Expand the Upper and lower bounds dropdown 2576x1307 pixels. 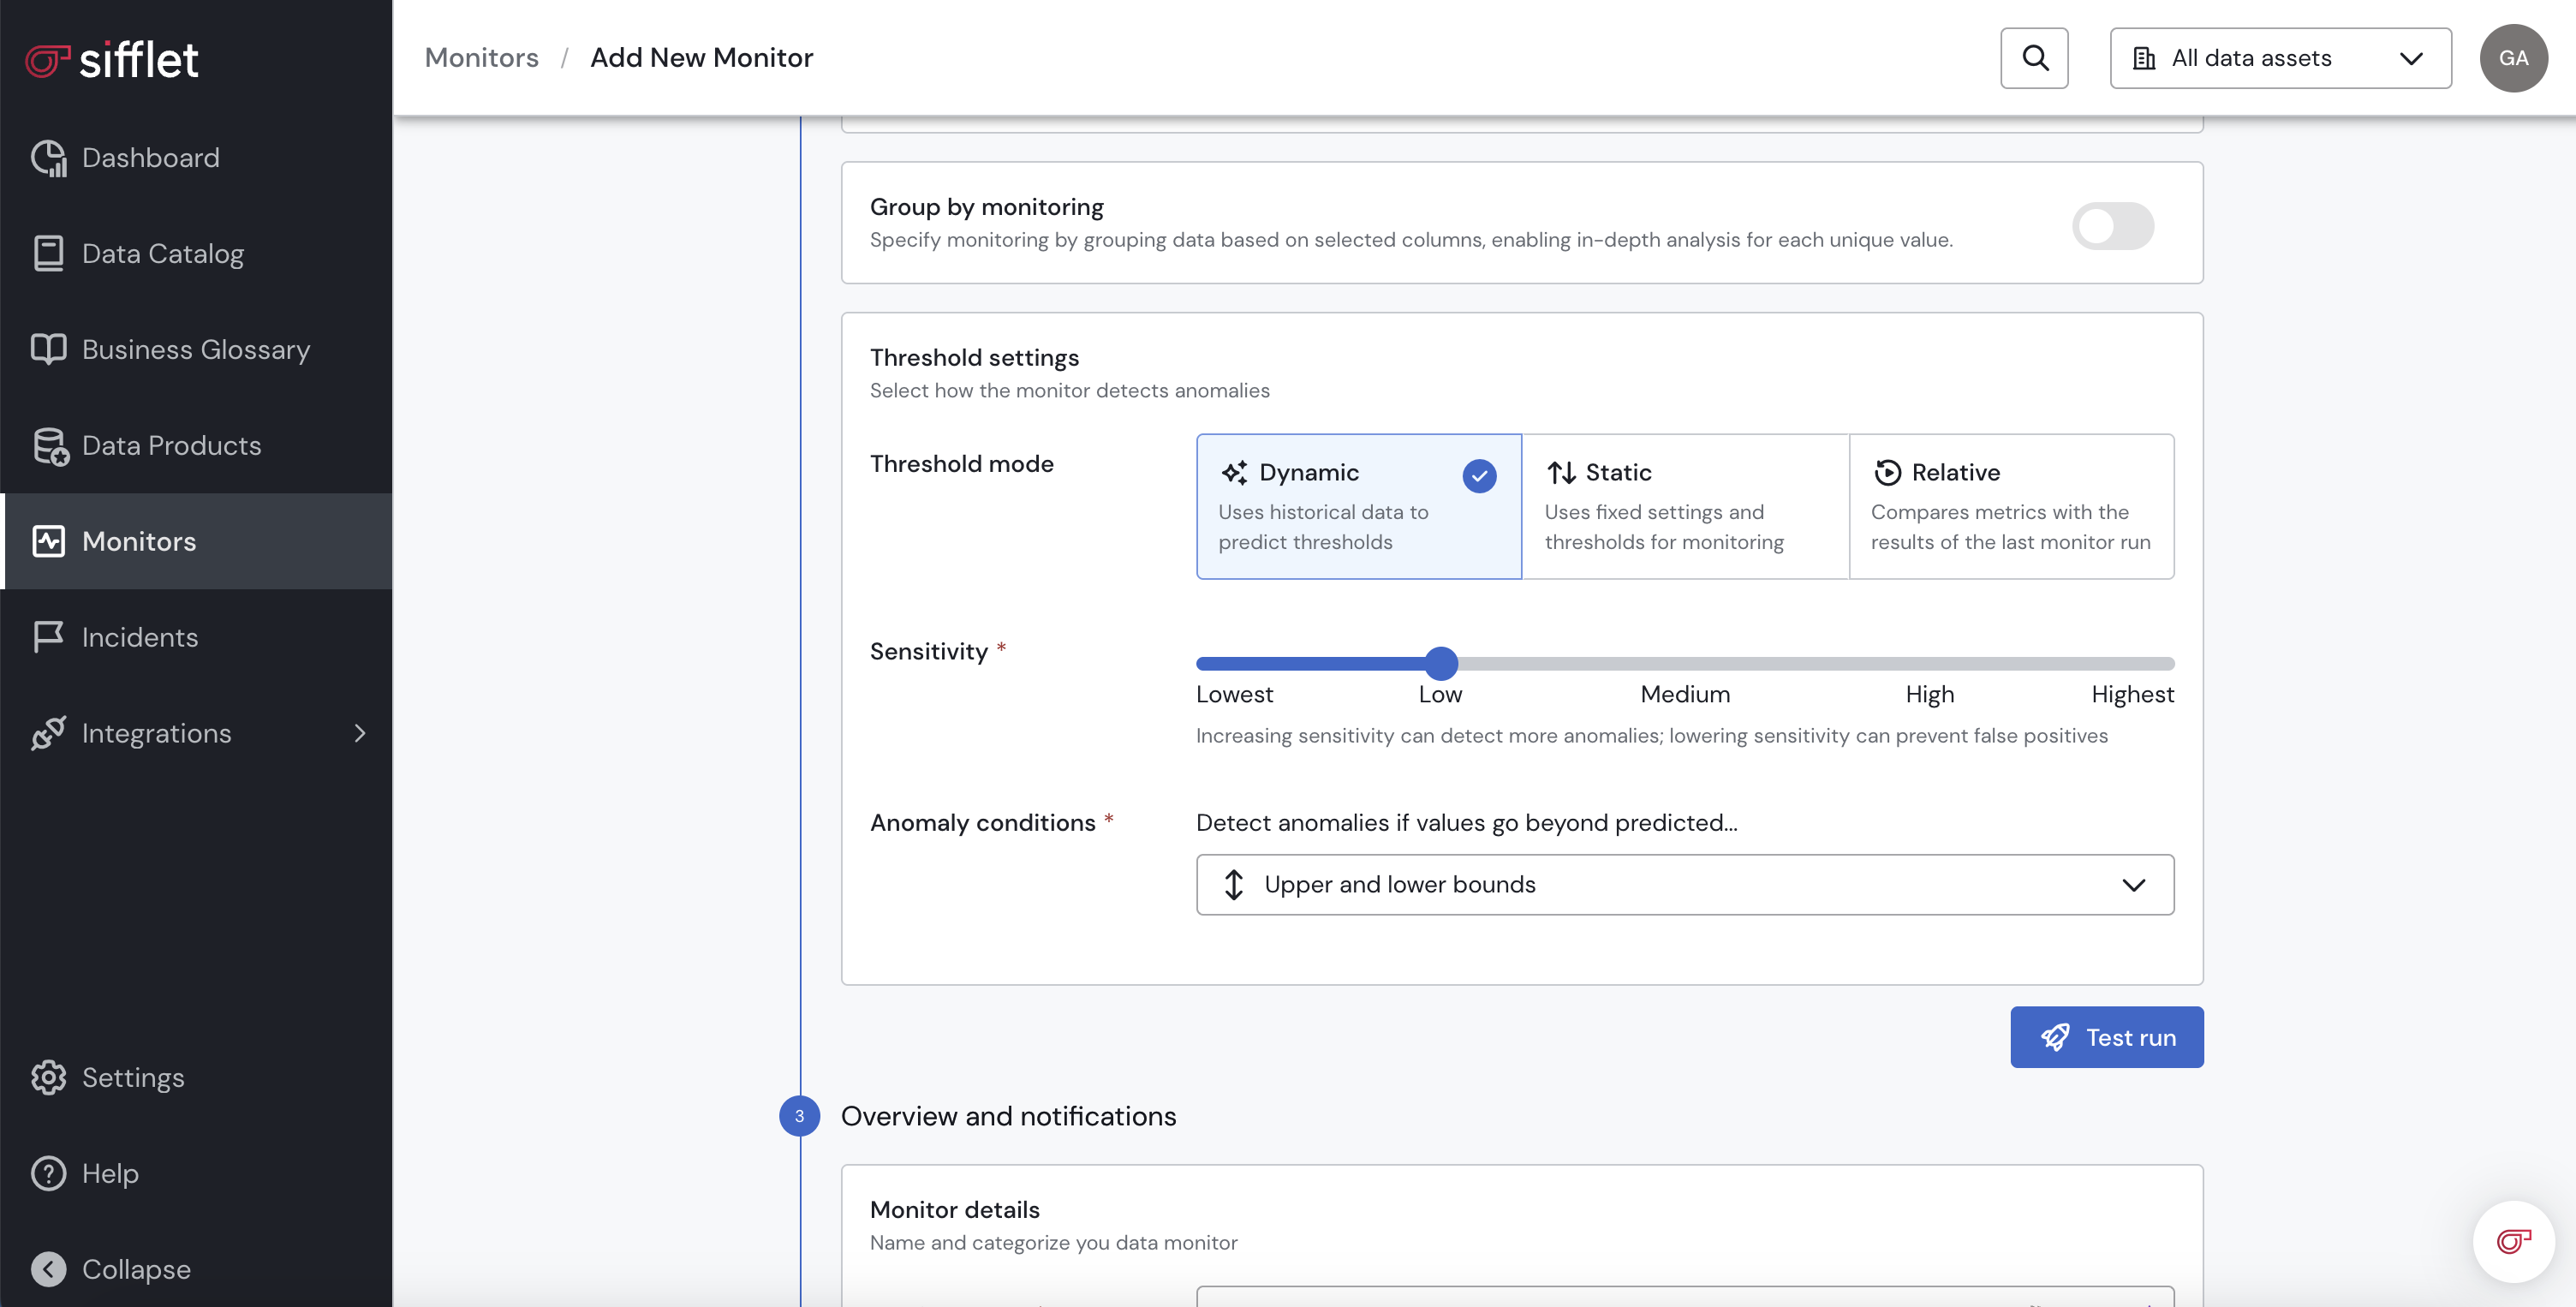(1684, 884)
